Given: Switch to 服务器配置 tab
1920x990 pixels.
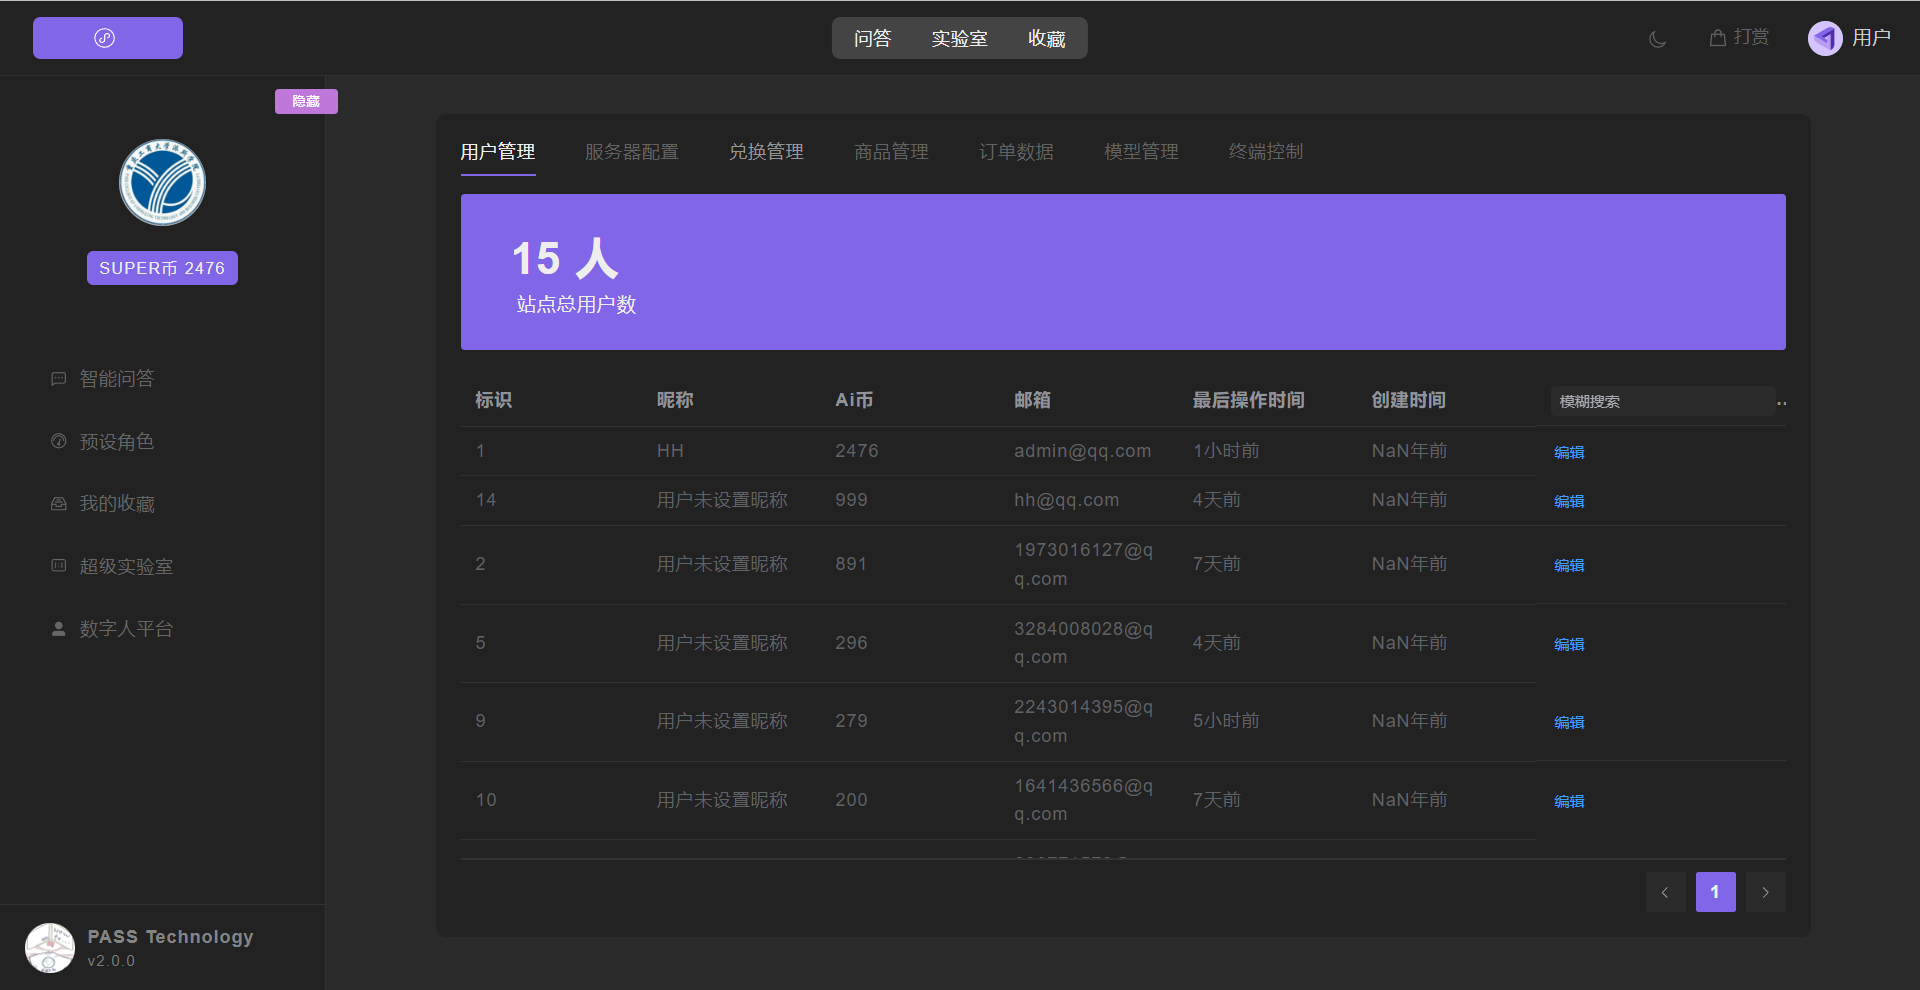Looking at the screenshot, I should click(x=631, y=152).
